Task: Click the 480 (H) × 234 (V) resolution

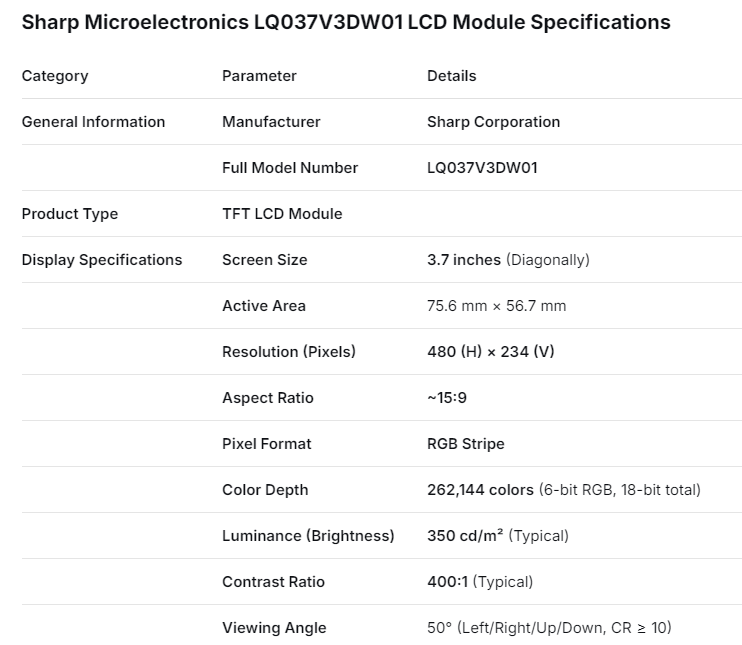Action: 491,352
